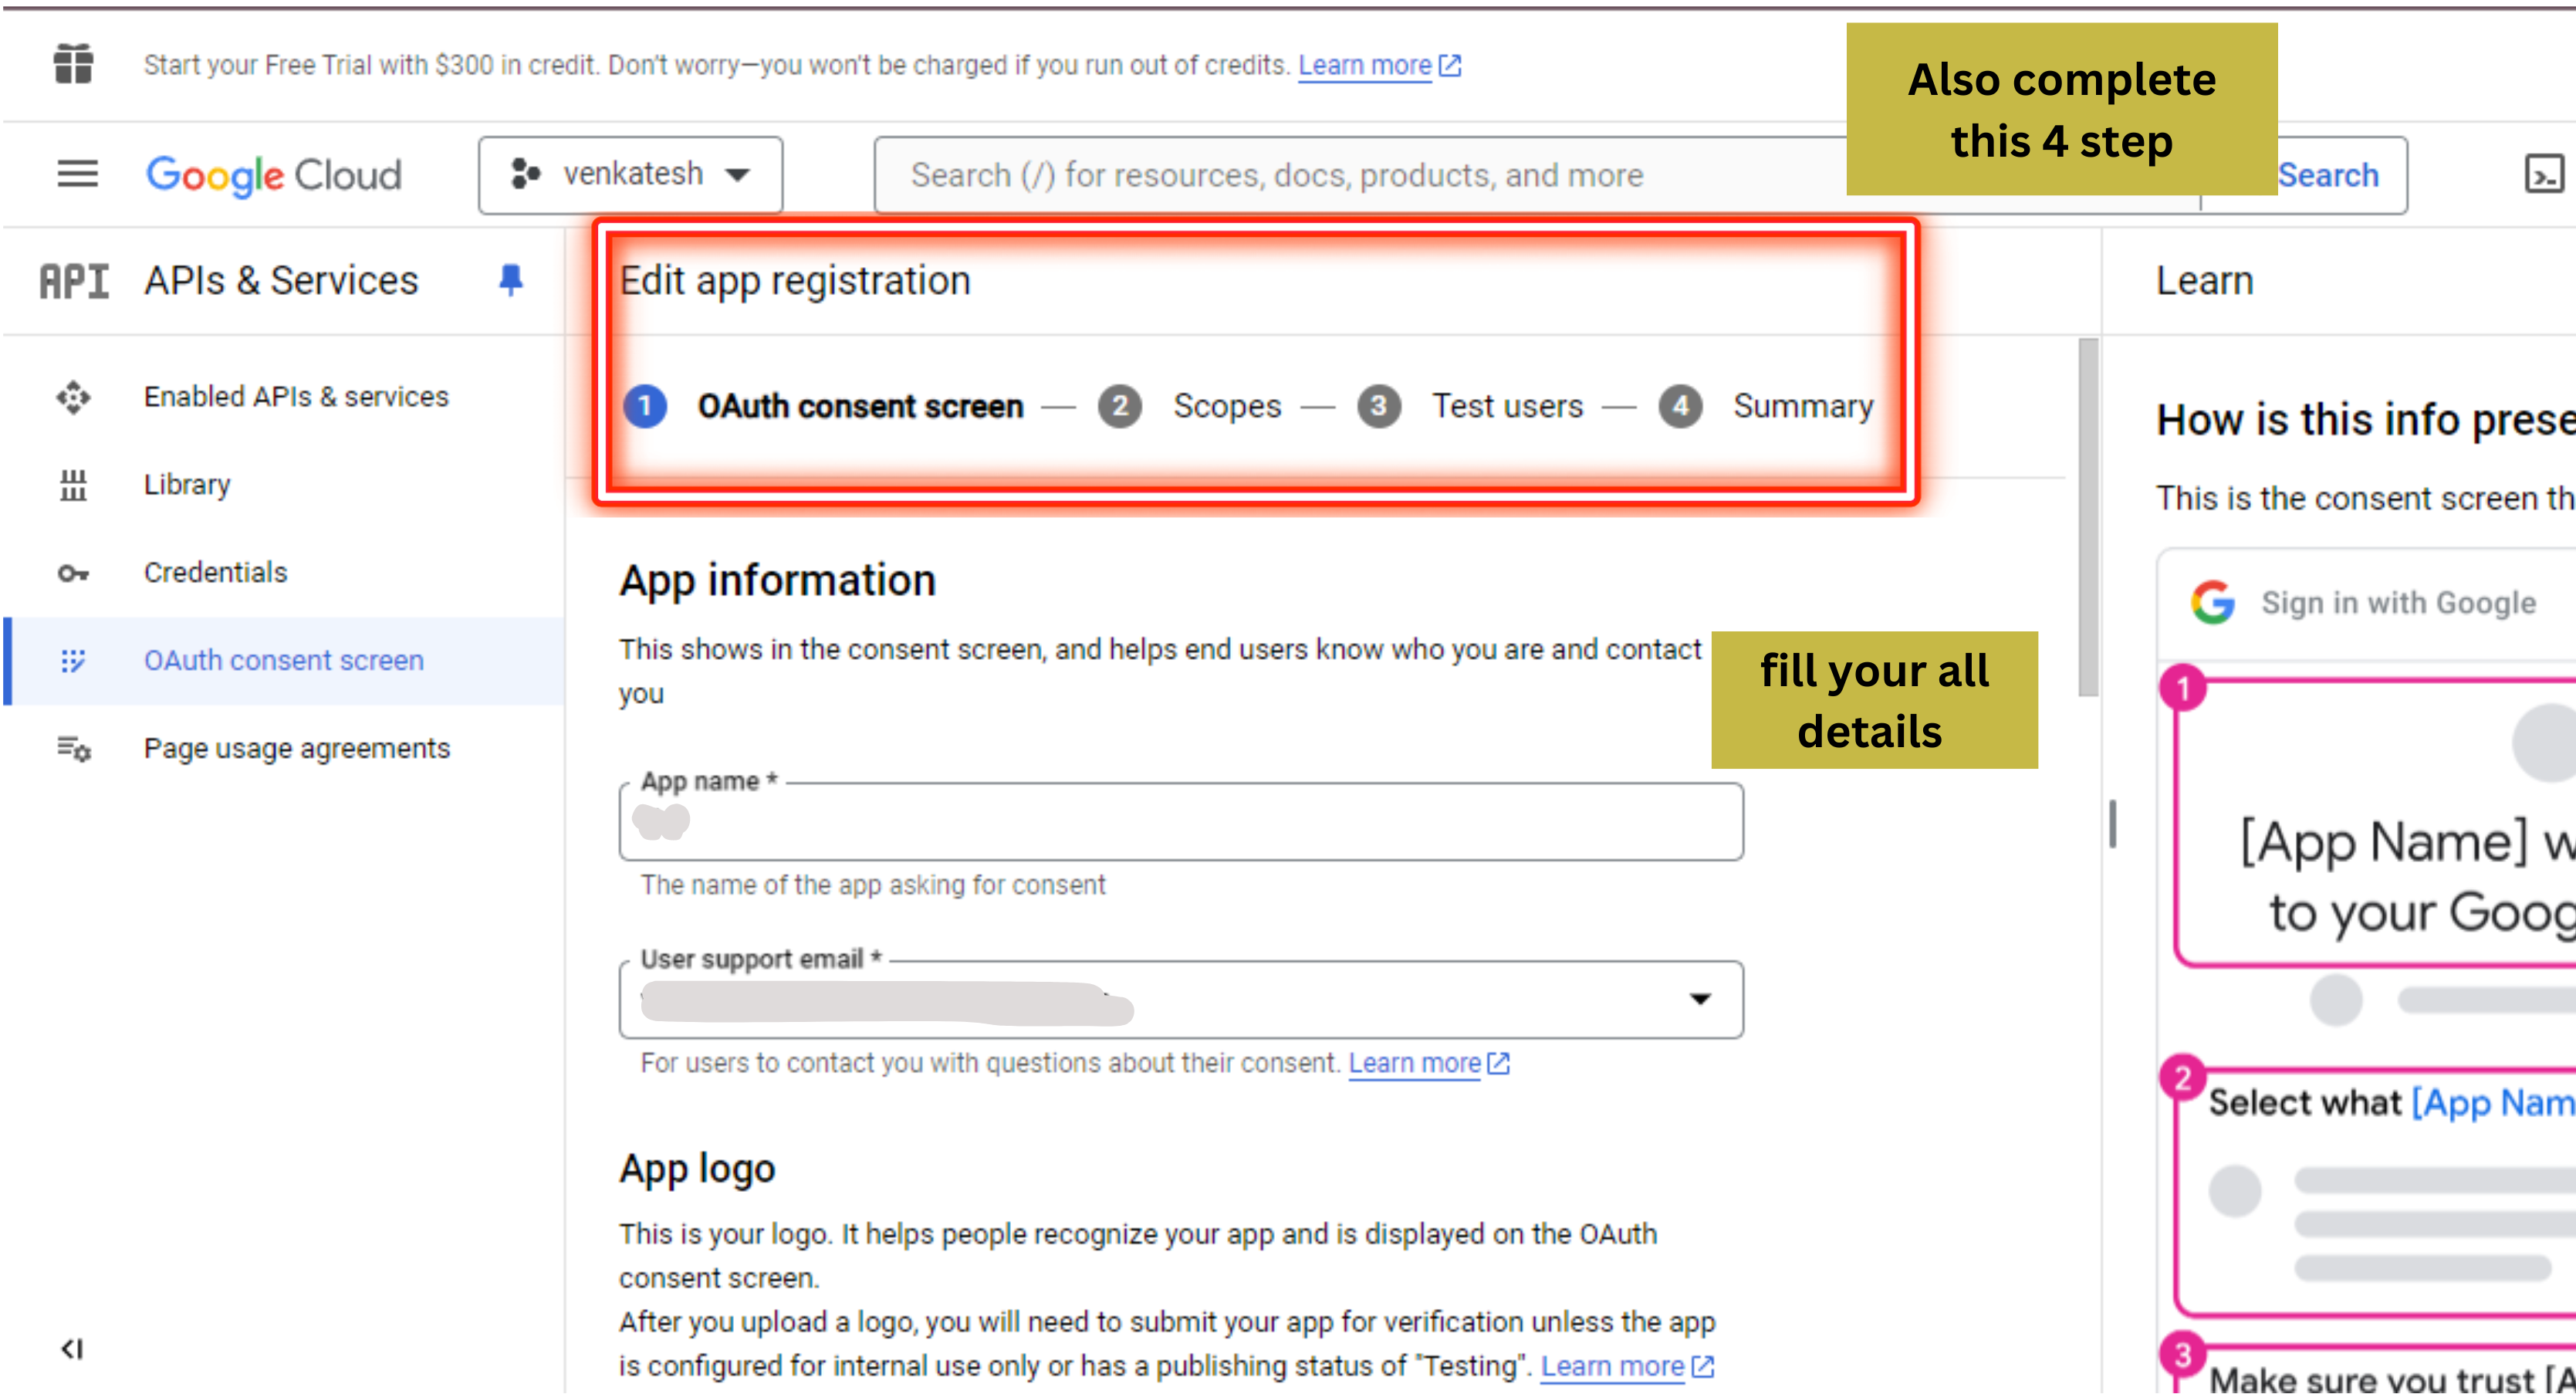Screen dimensions: 2576x1394
Task: Click the external link icon after credits Learn more
Action: [x=1451, y=66]
